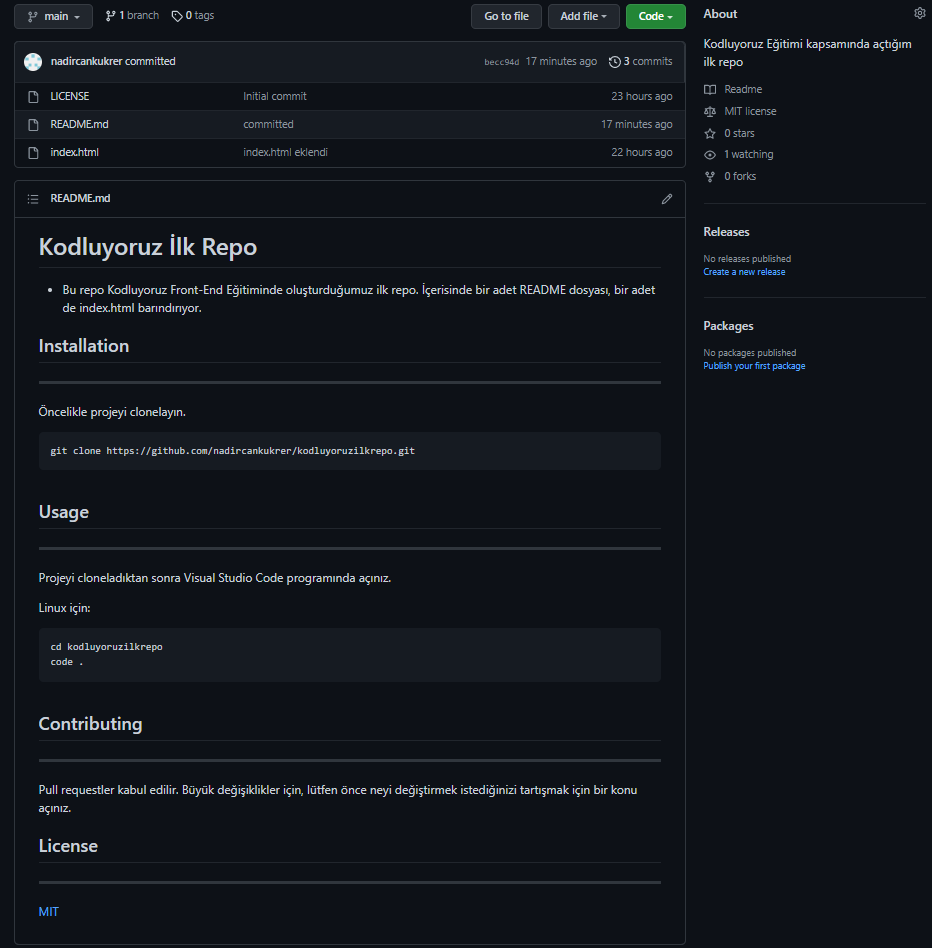Viewport: 932px width, 948px height.
Task: Click the README.md header title
Action: coord(80,198)
